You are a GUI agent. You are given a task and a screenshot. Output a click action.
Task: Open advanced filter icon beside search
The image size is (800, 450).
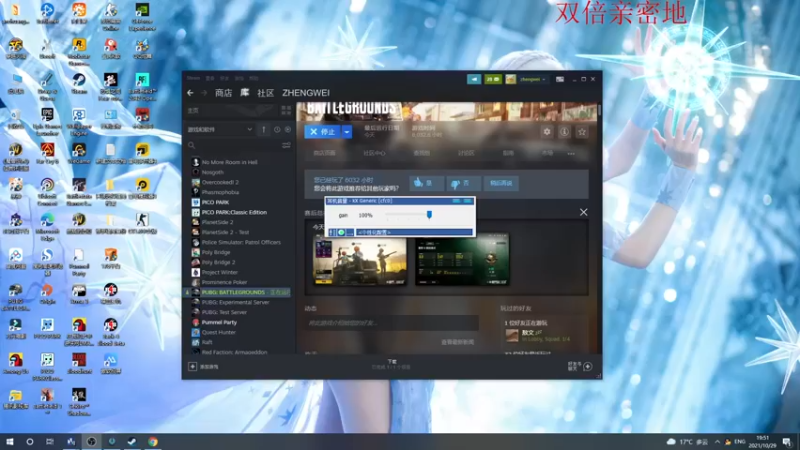pyautogui.click(x=286, y=145)
